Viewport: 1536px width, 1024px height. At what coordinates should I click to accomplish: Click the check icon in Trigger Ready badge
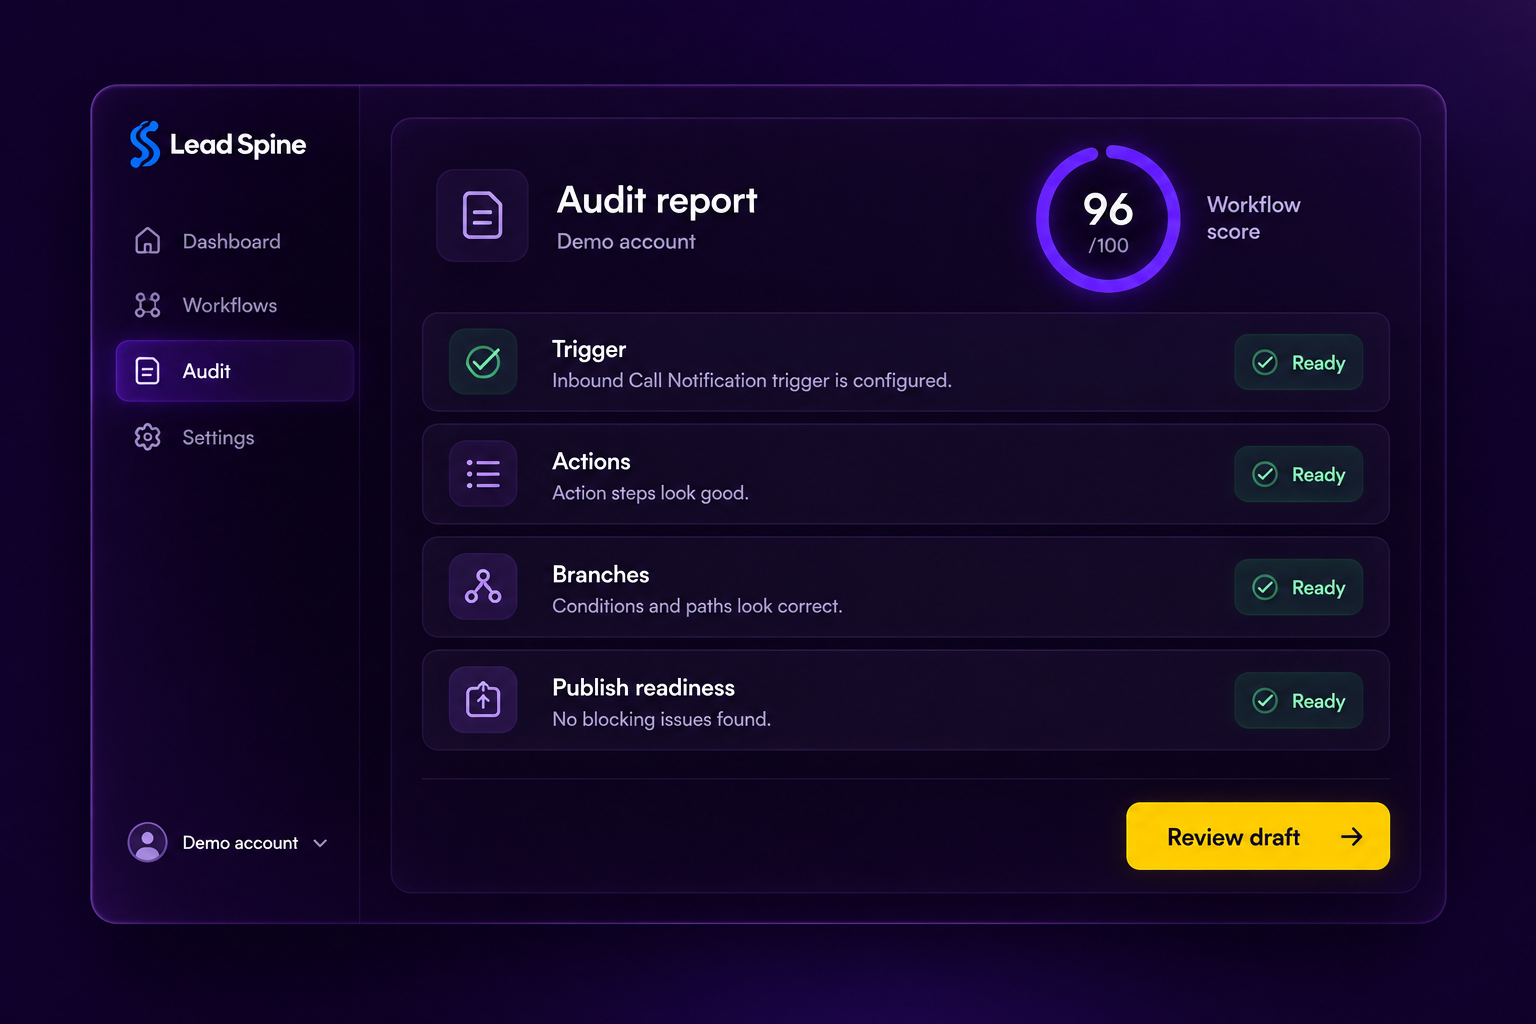(1265, 362)
